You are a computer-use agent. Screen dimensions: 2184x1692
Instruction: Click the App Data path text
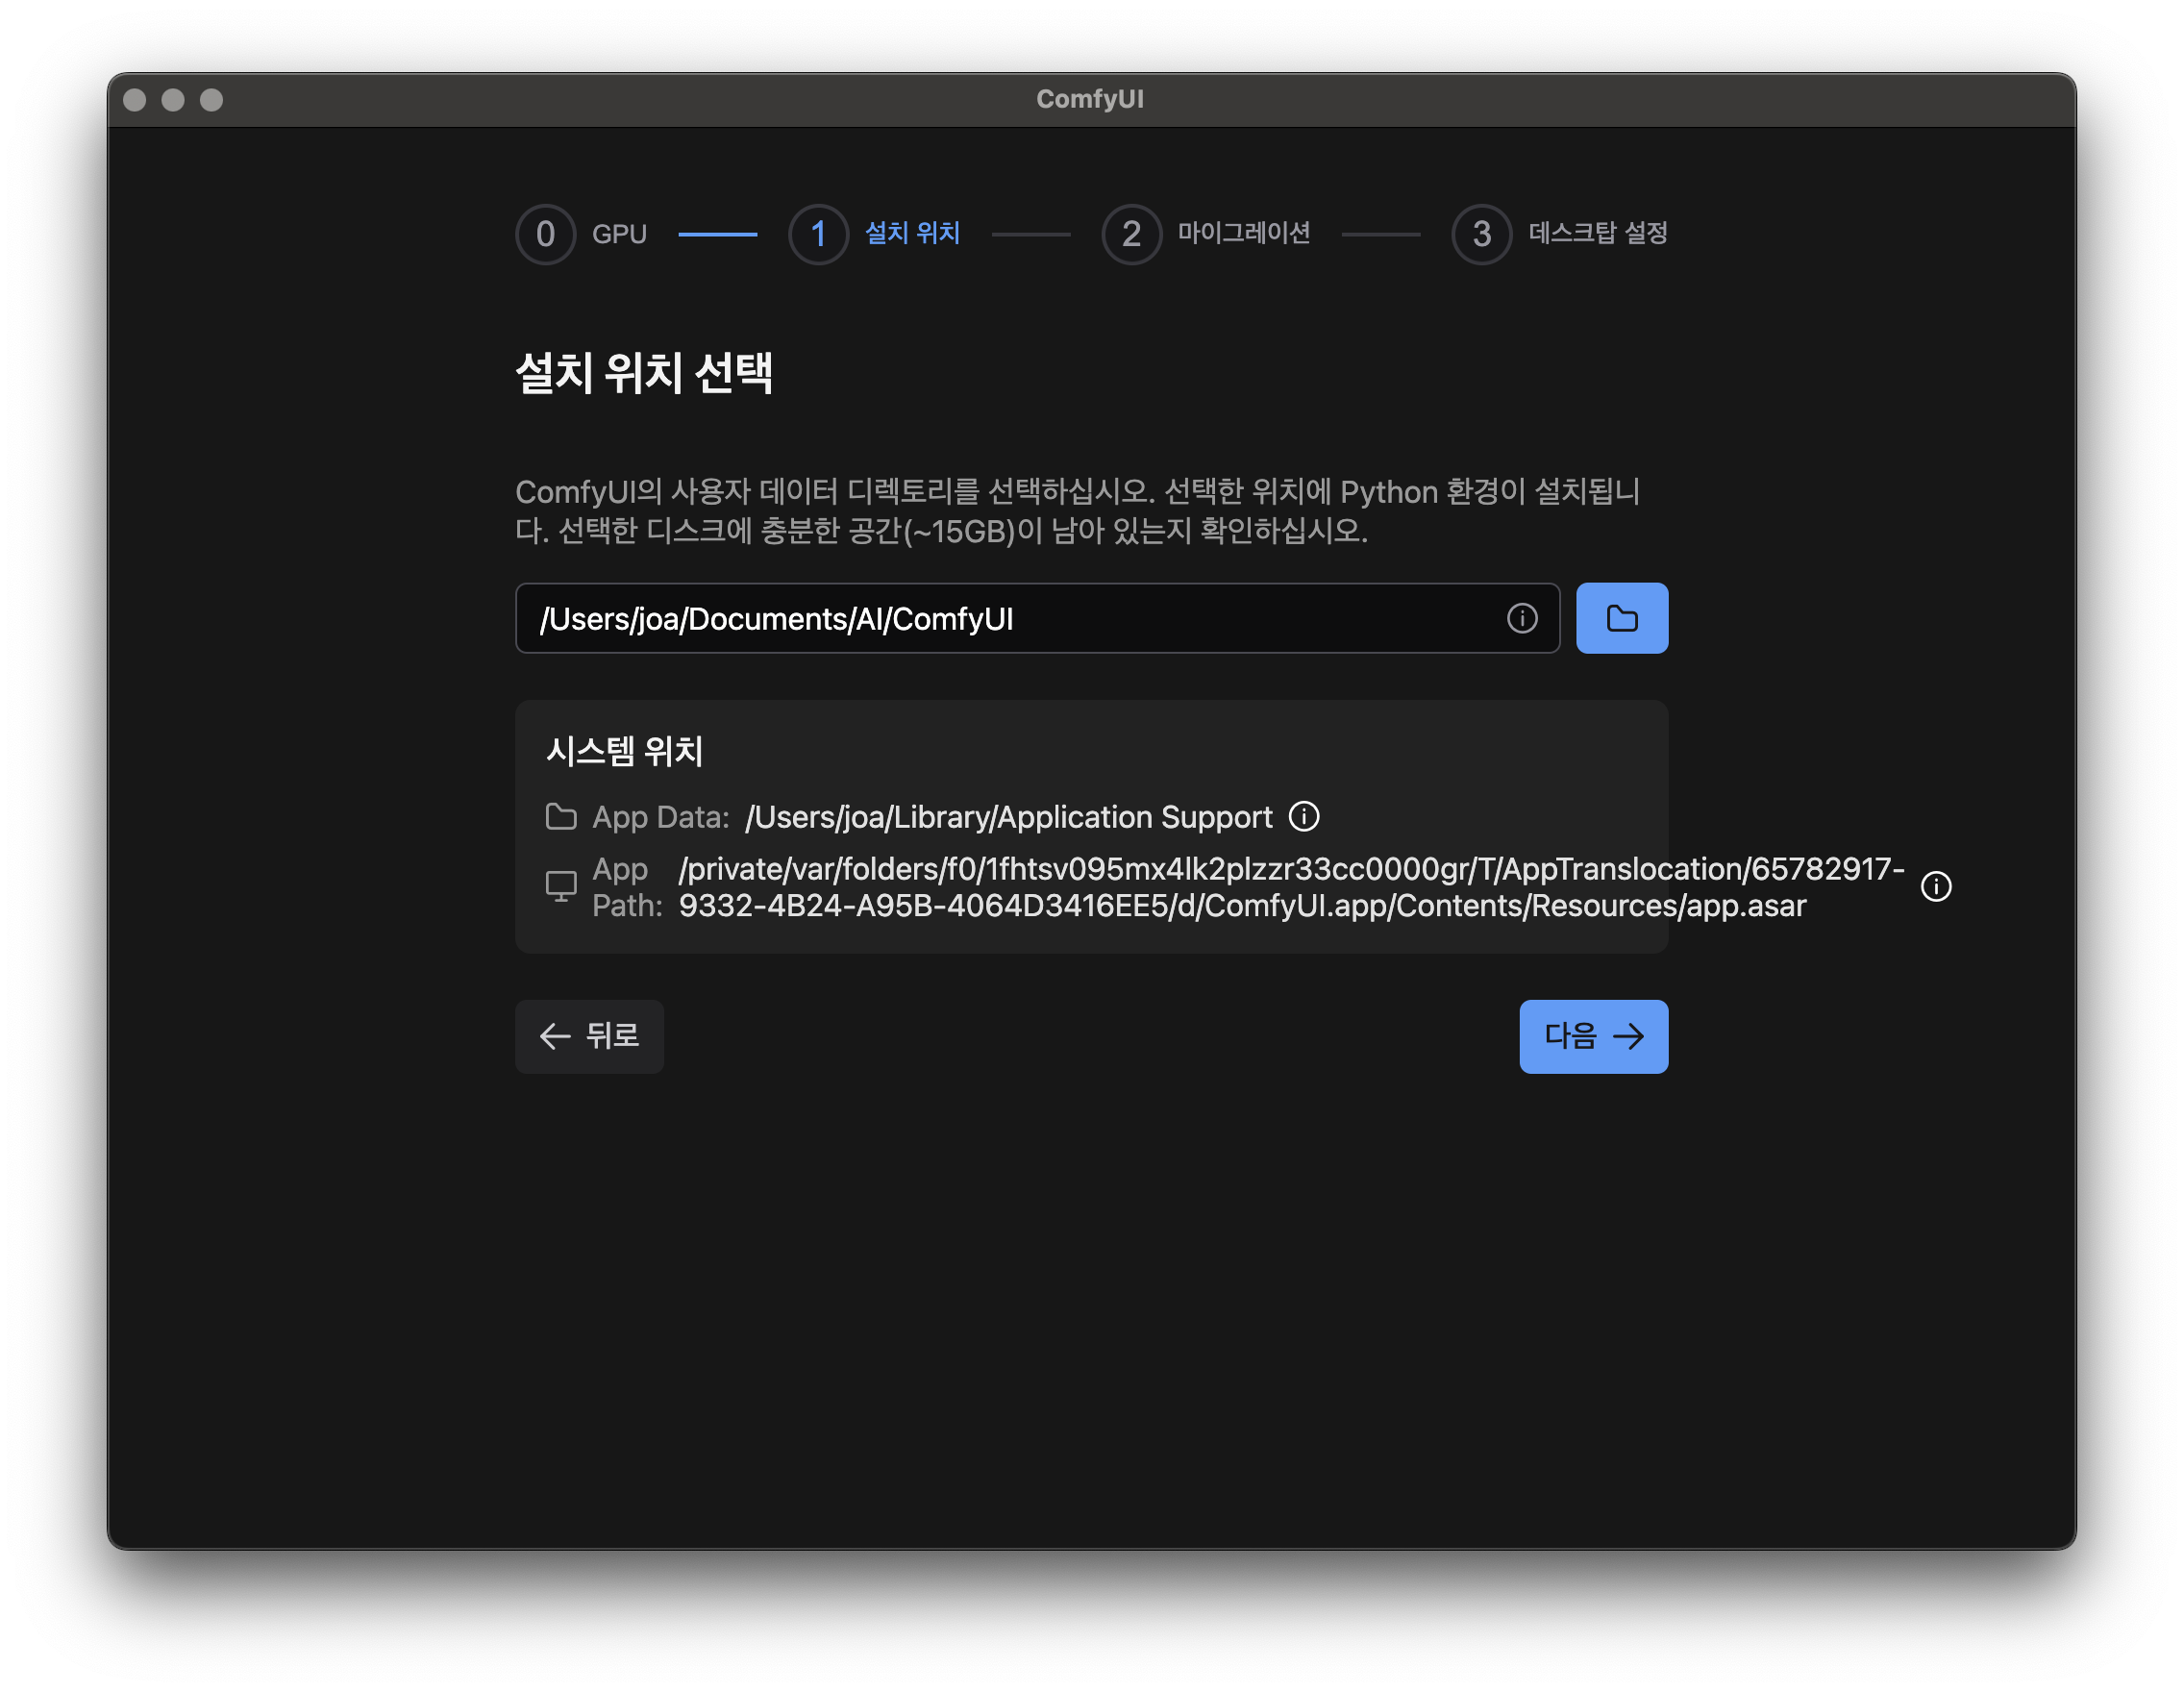[1008, 817]
